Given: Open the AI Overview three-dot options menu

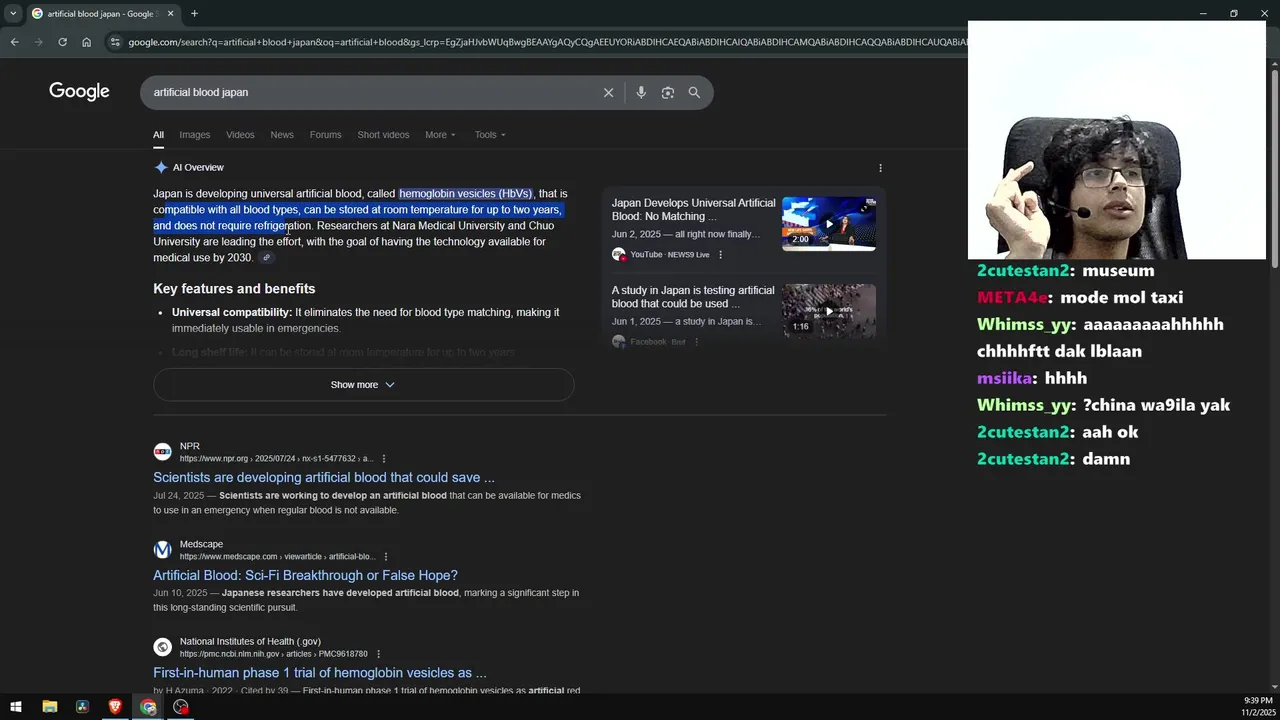Looking at the screenshot, I should tap(880, 168).
